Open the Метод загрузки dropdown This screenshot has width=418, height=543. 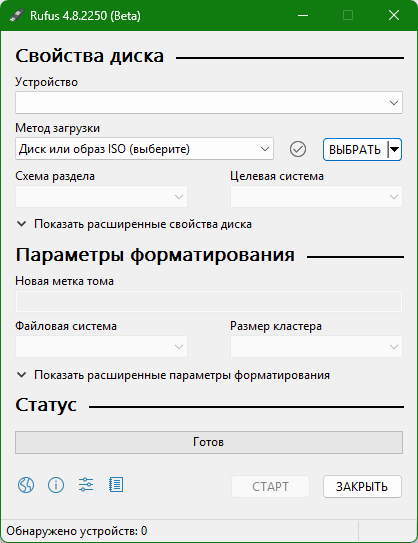[x=144, y=149]
